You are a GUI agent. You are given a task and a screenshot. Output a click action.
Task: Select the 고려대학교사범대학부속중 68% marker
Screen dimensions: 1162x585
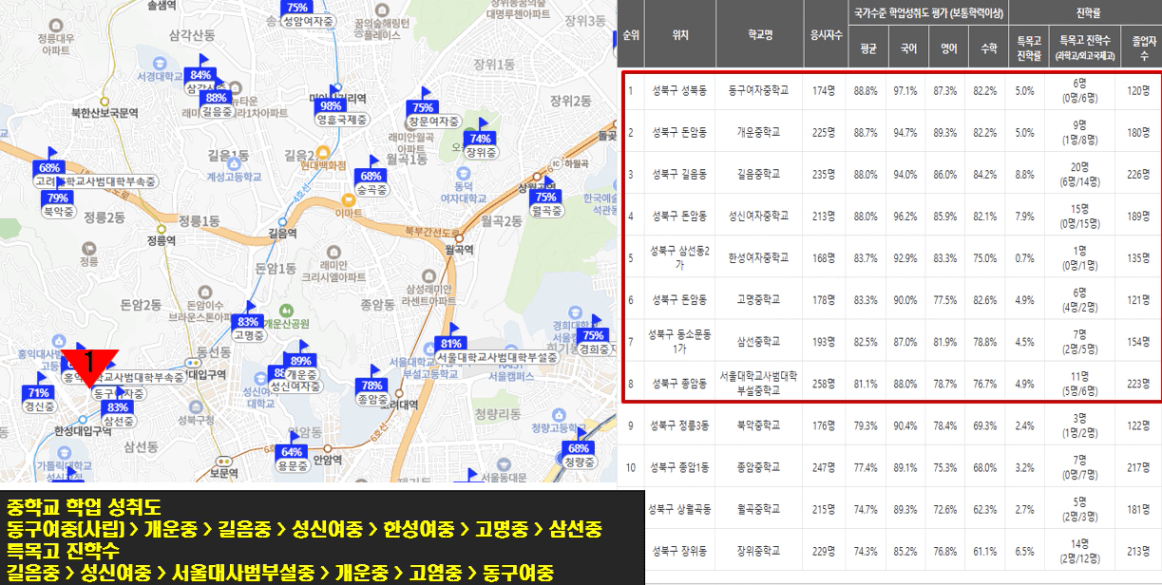[x=49, y=168]
